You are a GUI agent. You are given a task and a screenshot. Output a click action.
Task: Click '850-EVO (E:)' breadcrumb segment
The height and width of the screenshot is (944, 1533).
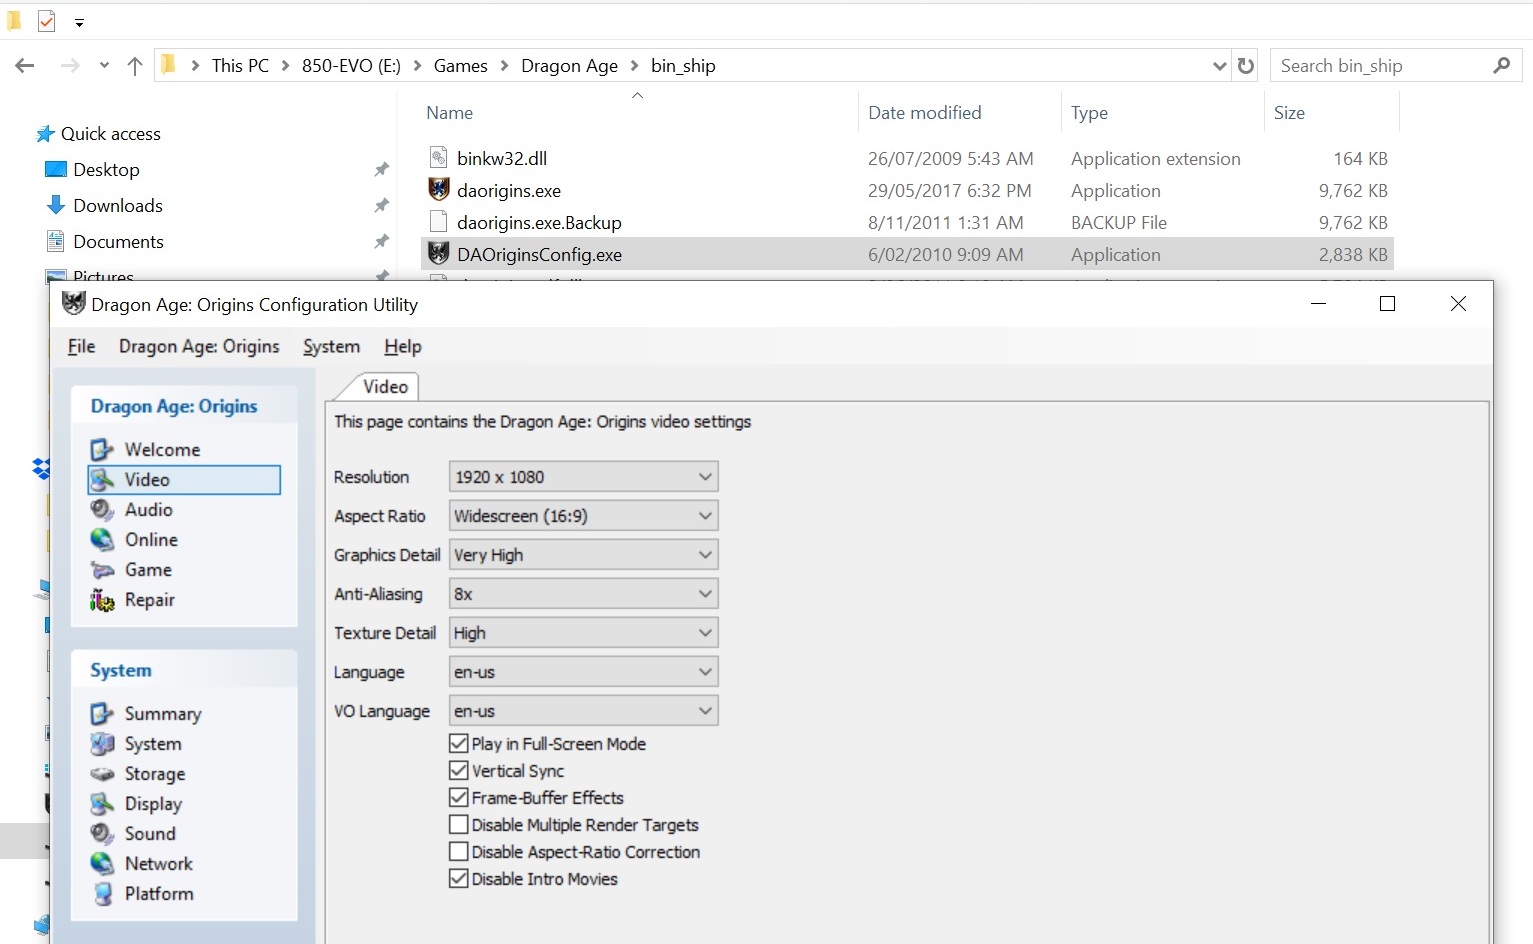click(351, 66)
